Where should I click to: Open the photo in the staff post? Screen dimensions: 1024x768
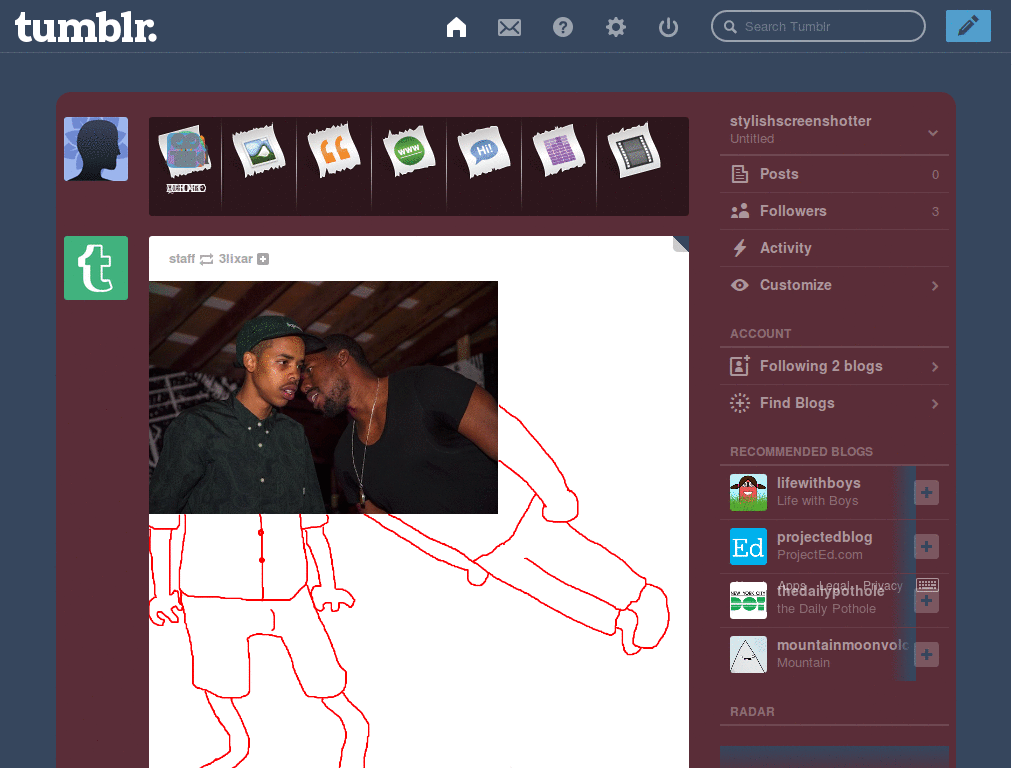click(x=323, y=397)
